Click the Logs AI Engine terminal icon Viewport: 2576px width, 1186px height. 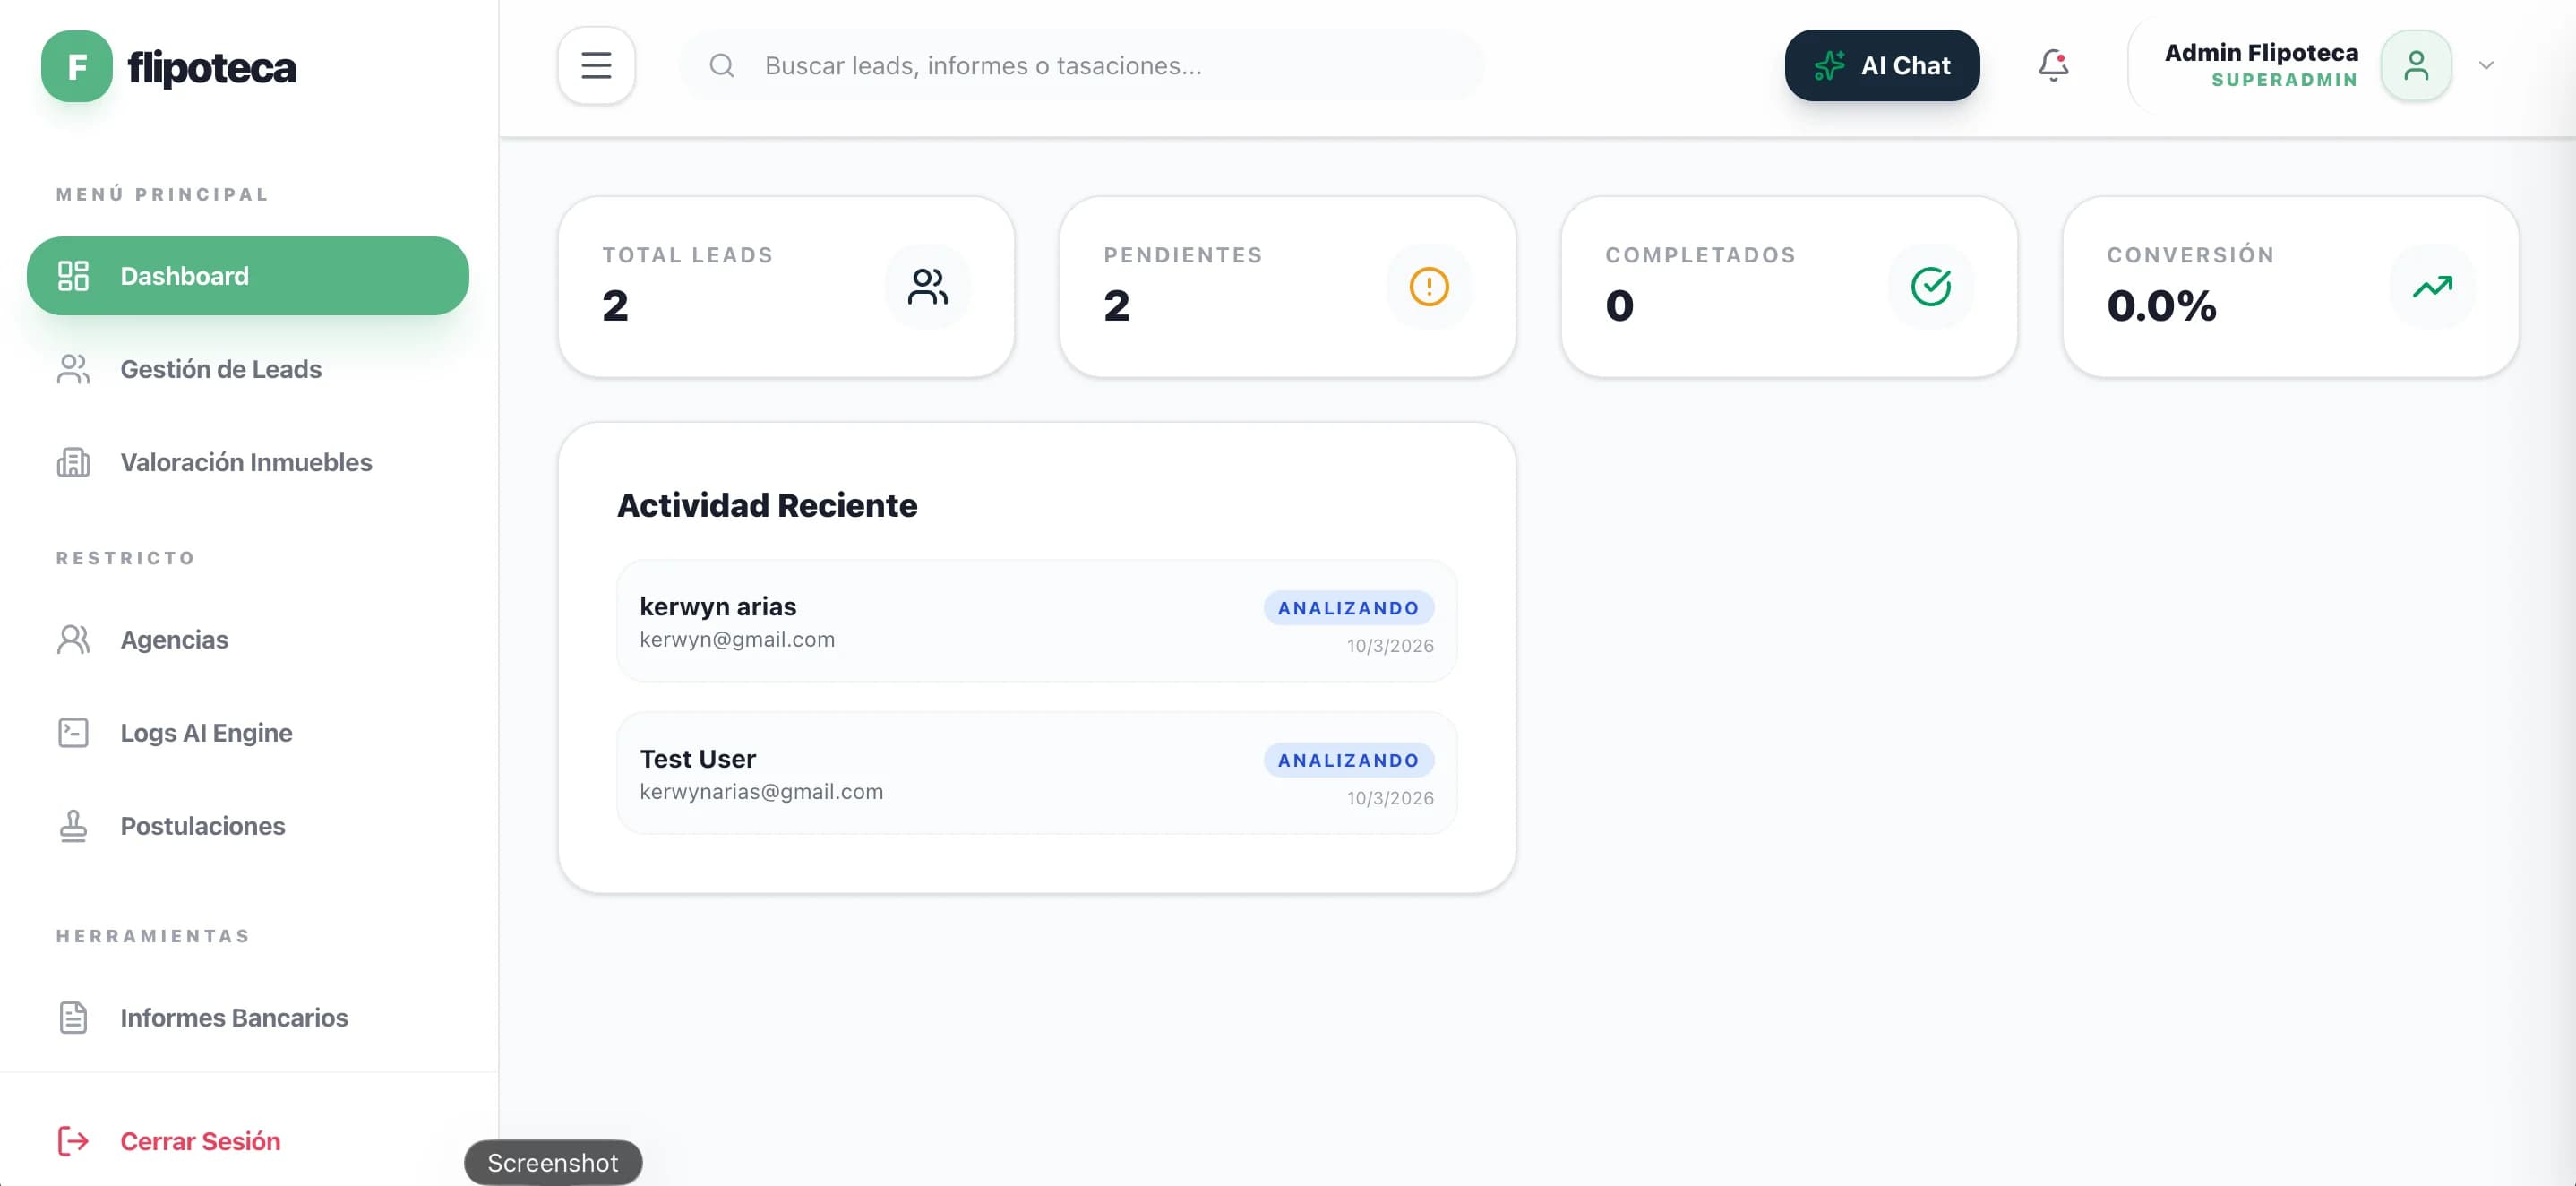click(x=73, y=733)
